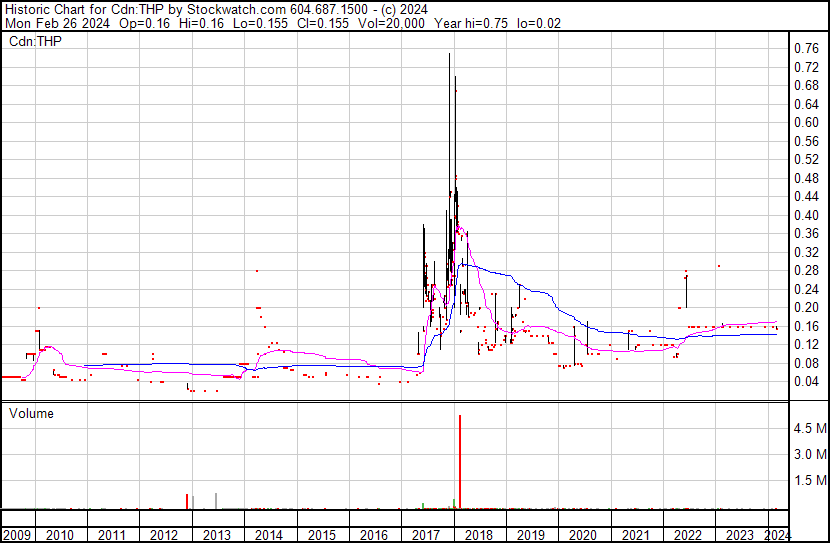Click the 0.08 price axis label
Image resolution: width=830 pixels, height=543 pixels.
click(806, 364)
